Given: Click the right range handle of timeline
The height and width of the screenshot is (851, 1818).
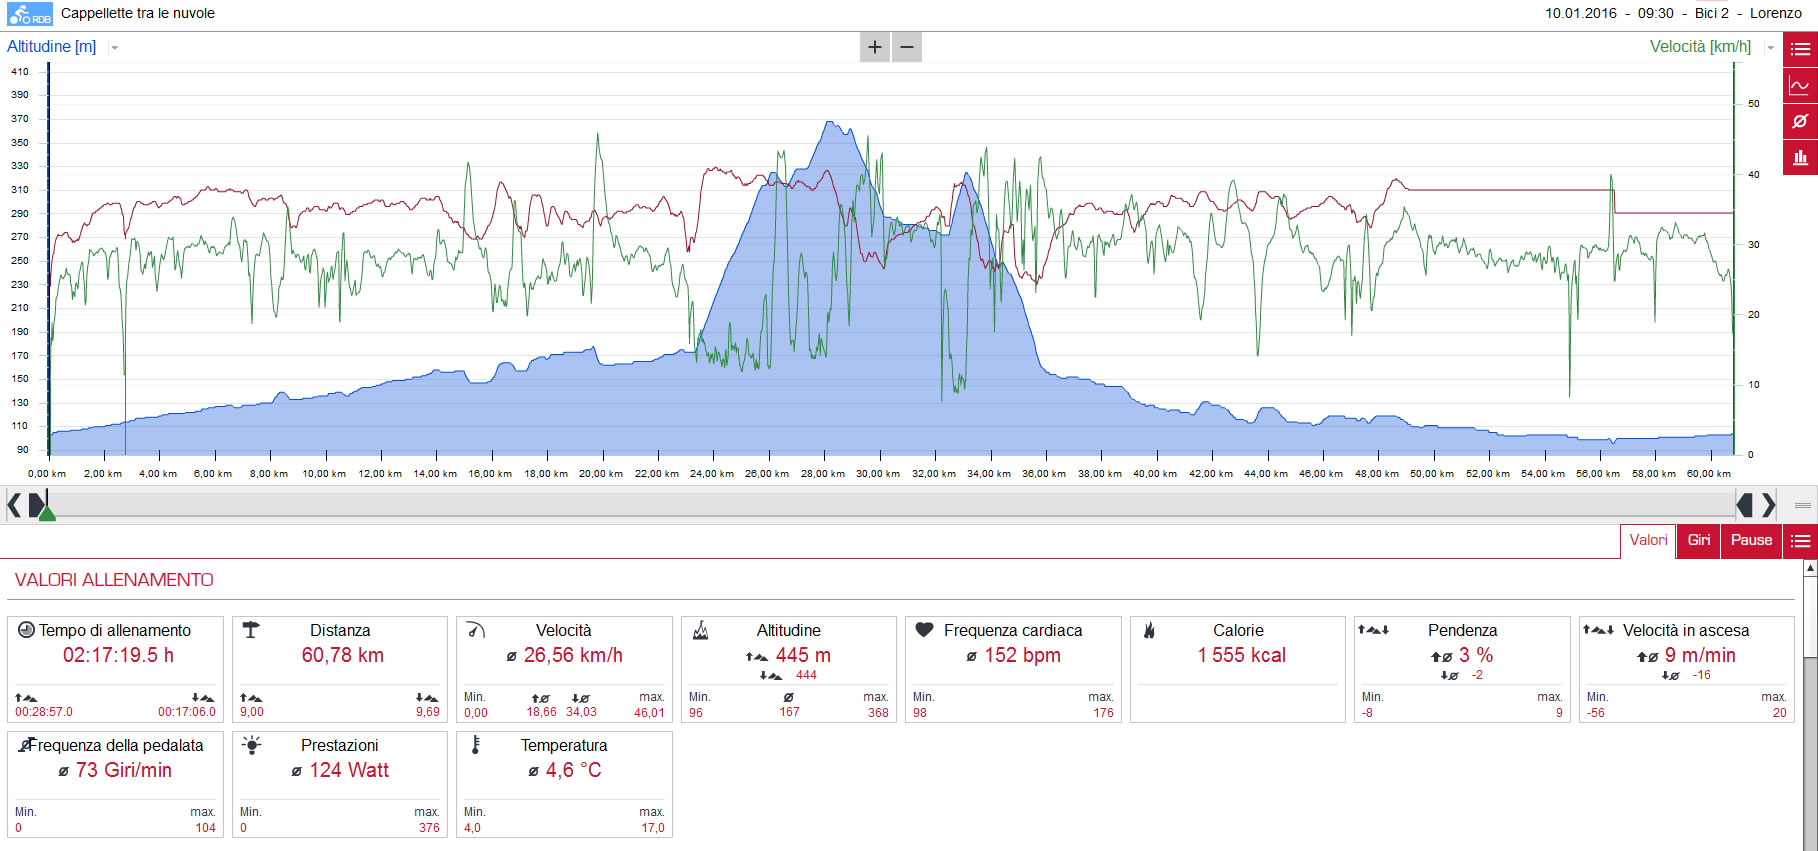Looking at the screenshot, I should [1745, 505].
